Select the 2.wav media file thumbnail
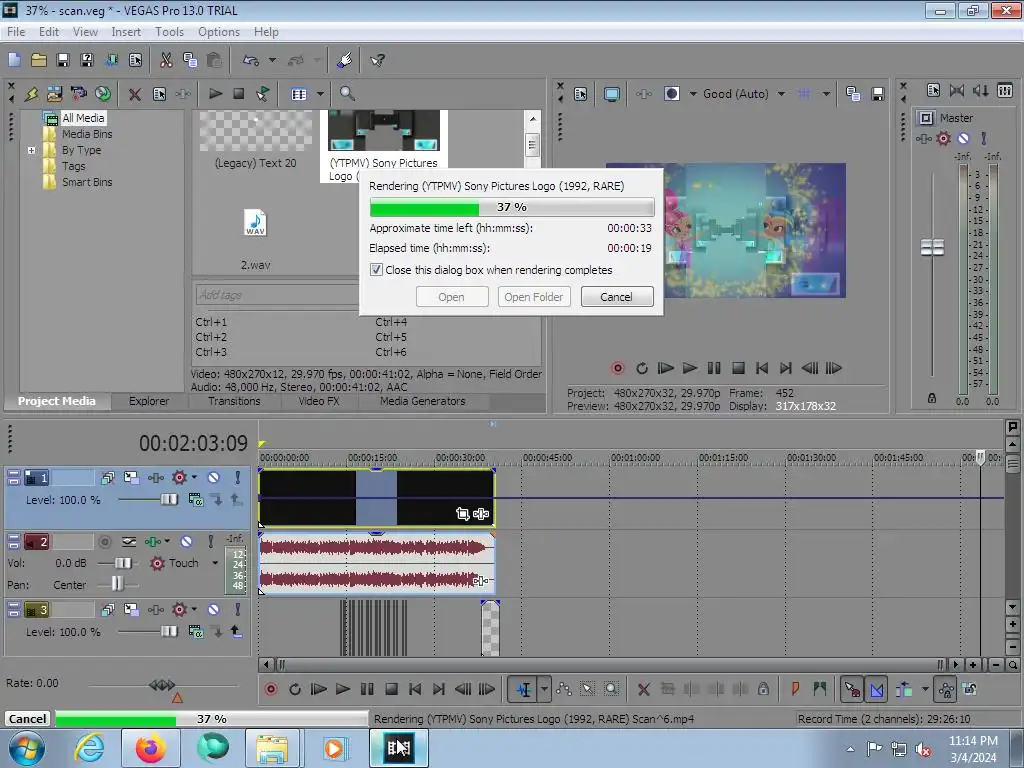This screenshot has height=768, width=1024. click(255, 223)
